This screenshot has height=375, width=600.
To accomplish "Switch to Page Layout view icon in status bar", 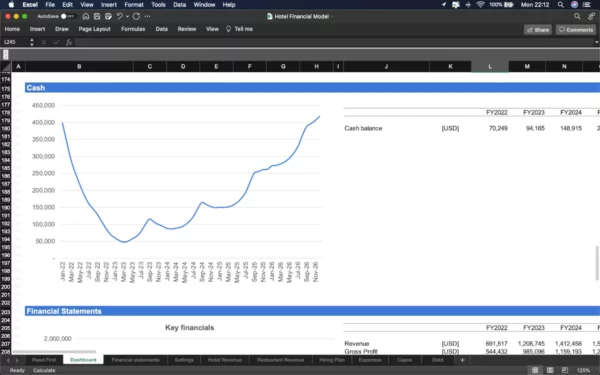I will (550, 370).
